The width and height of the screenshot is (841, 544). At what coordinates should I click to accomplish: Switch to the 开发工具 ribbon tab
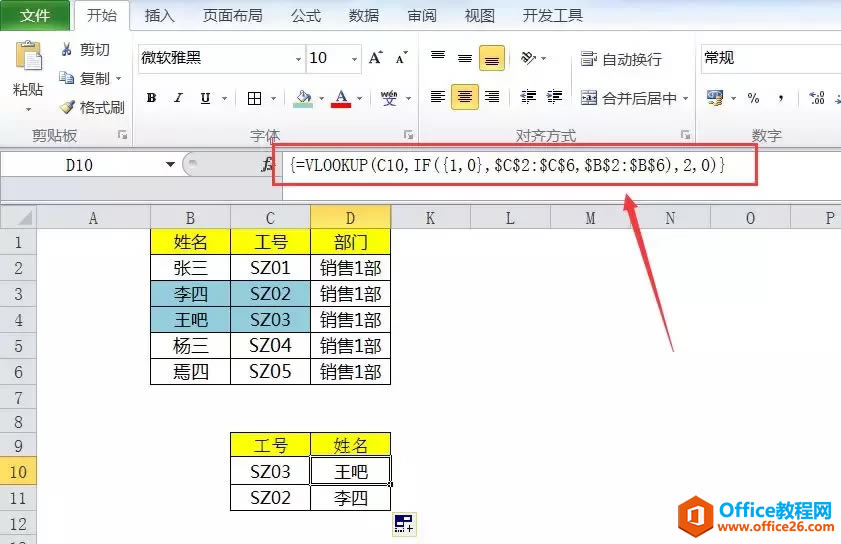552,15
